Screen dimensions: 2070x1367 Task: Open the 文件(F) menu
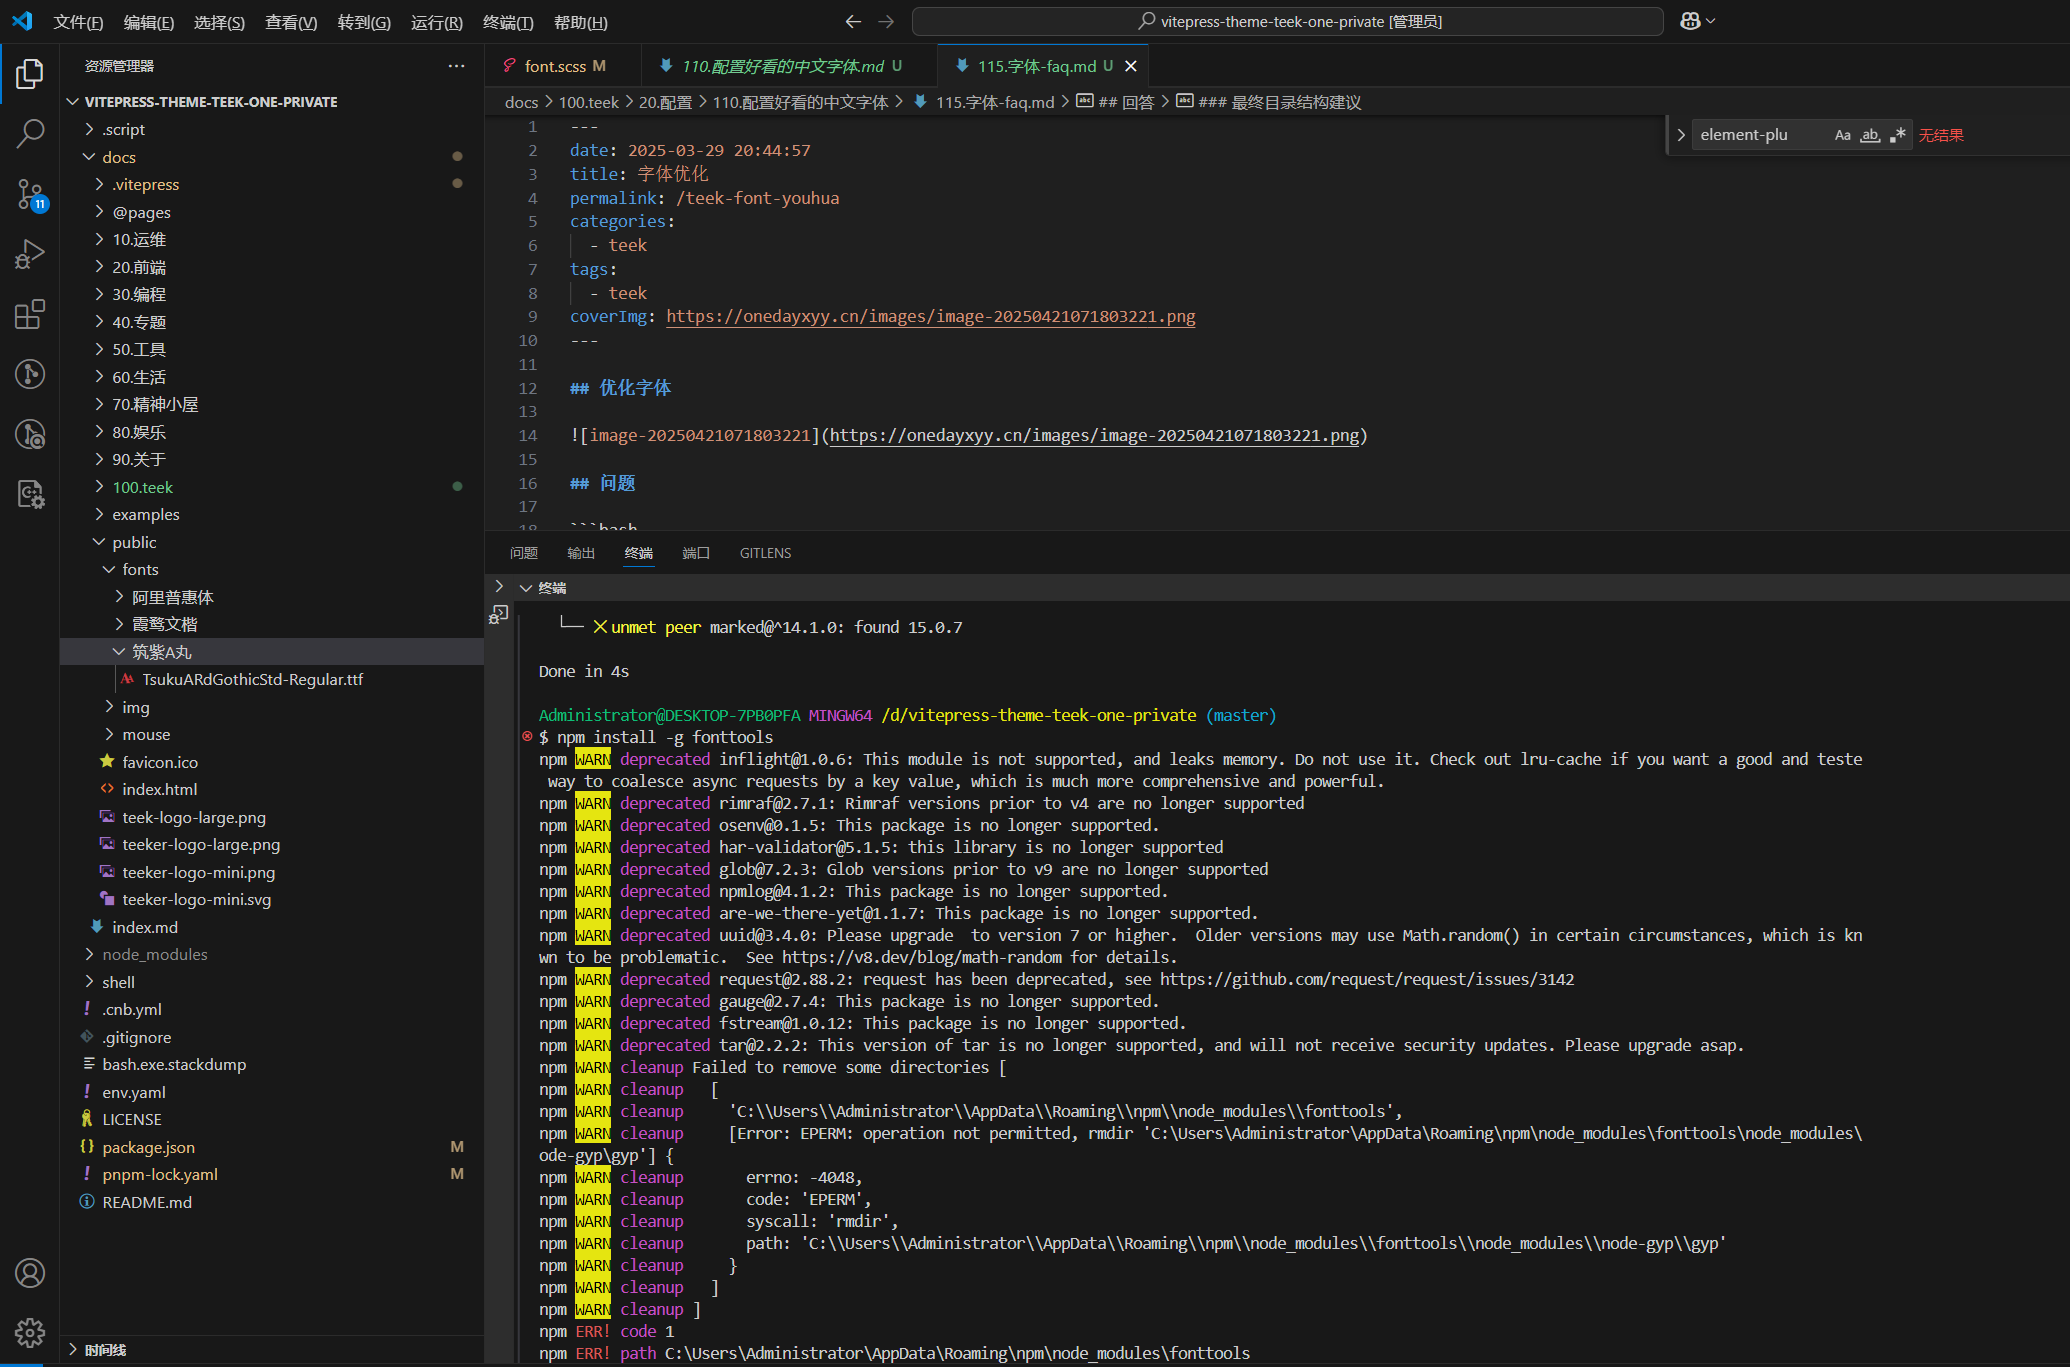click(78, 22)
